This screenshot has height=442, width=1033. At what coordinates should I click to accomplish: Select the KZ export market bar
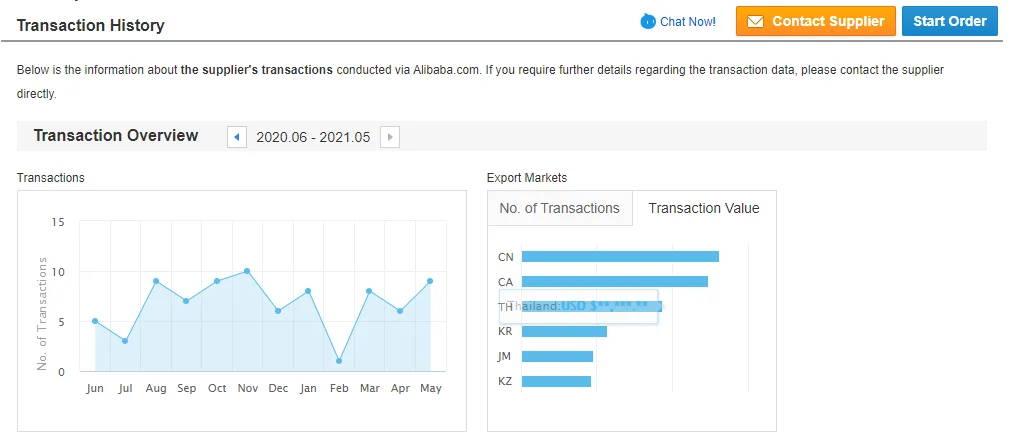coord(556,381)
